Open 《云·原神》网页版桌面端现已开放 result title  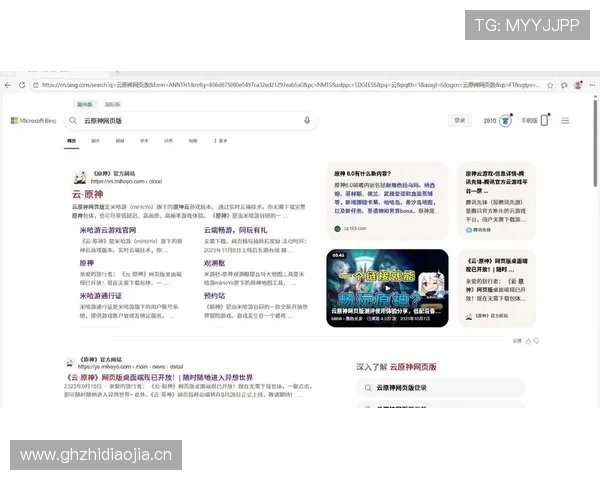pyautogui.click(x=160, y=377)
